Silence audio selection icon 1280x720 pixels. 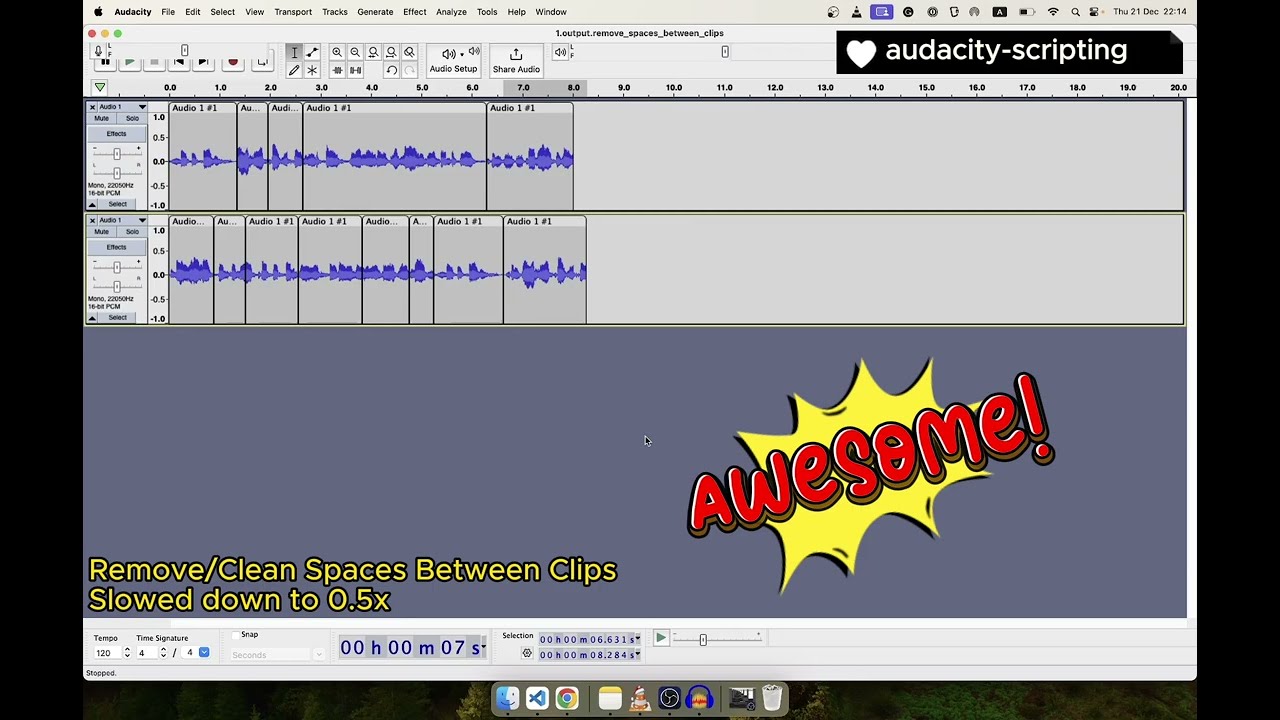355,70
